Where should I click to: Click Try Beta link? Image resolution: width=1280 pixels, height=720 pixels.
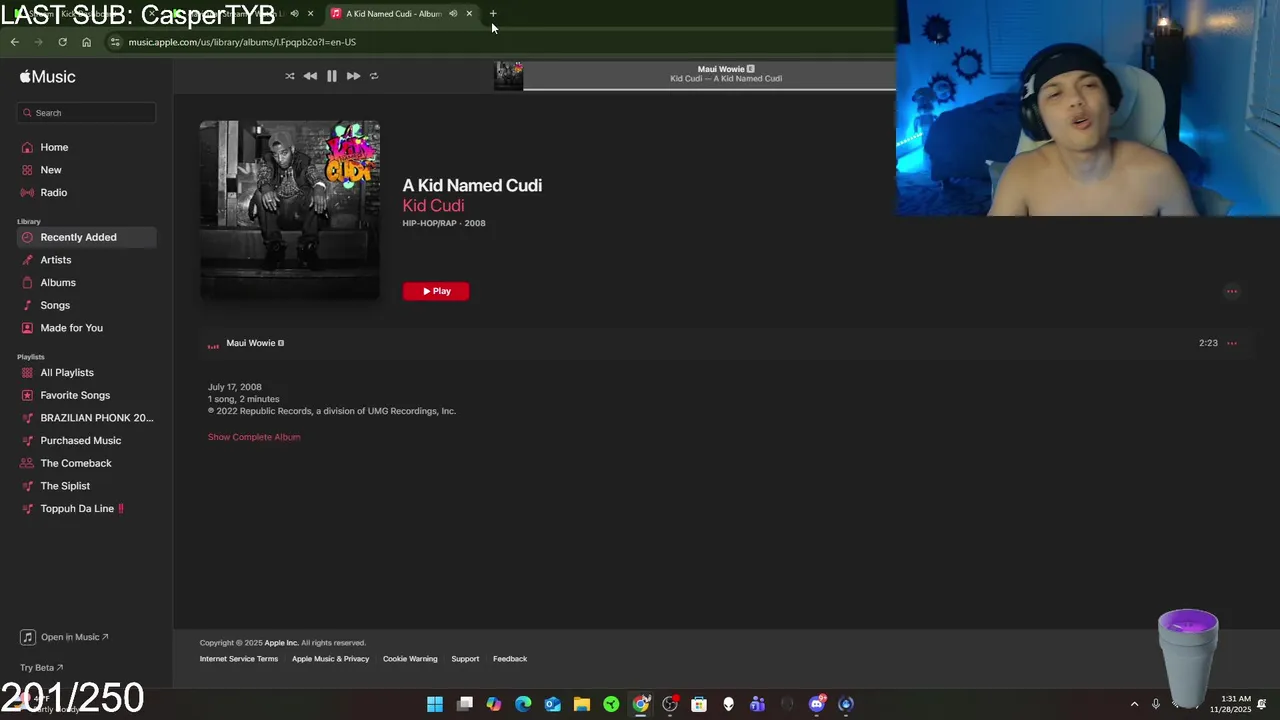pyautogui.click(x=41, y=668)
